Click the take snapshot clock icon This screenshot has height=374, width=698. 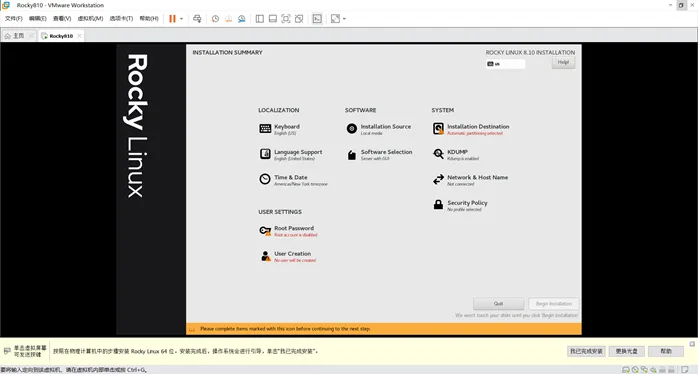(x=215, y=19)
